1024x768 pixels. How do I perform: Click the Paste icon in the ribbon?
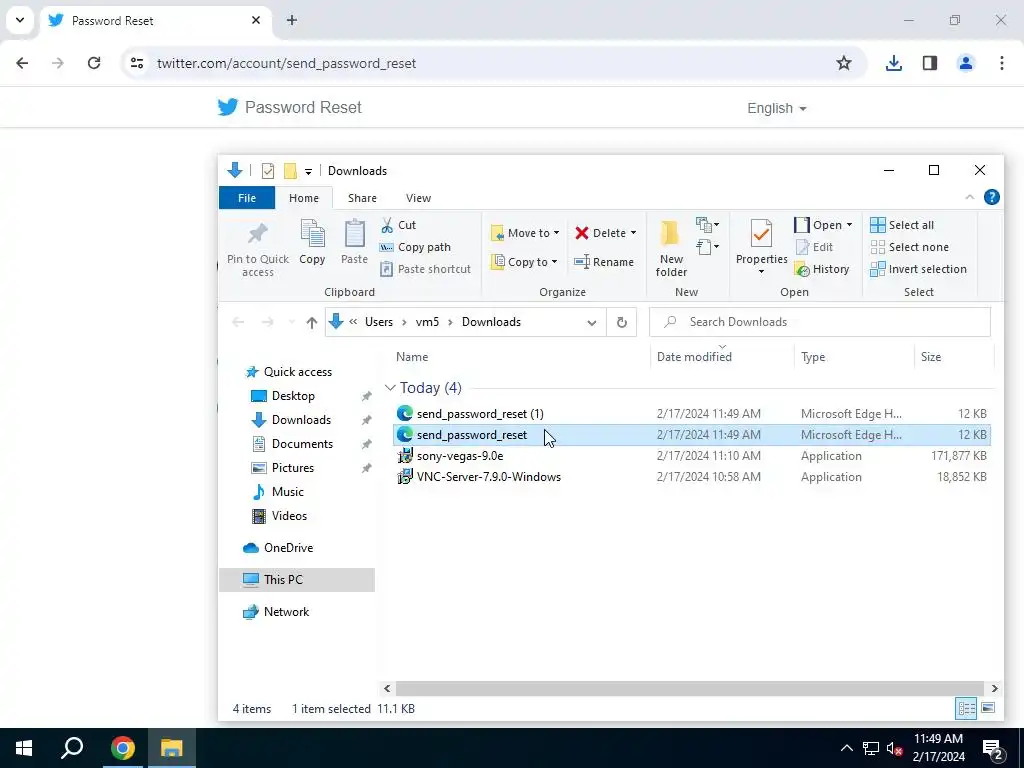coord(355,234)
